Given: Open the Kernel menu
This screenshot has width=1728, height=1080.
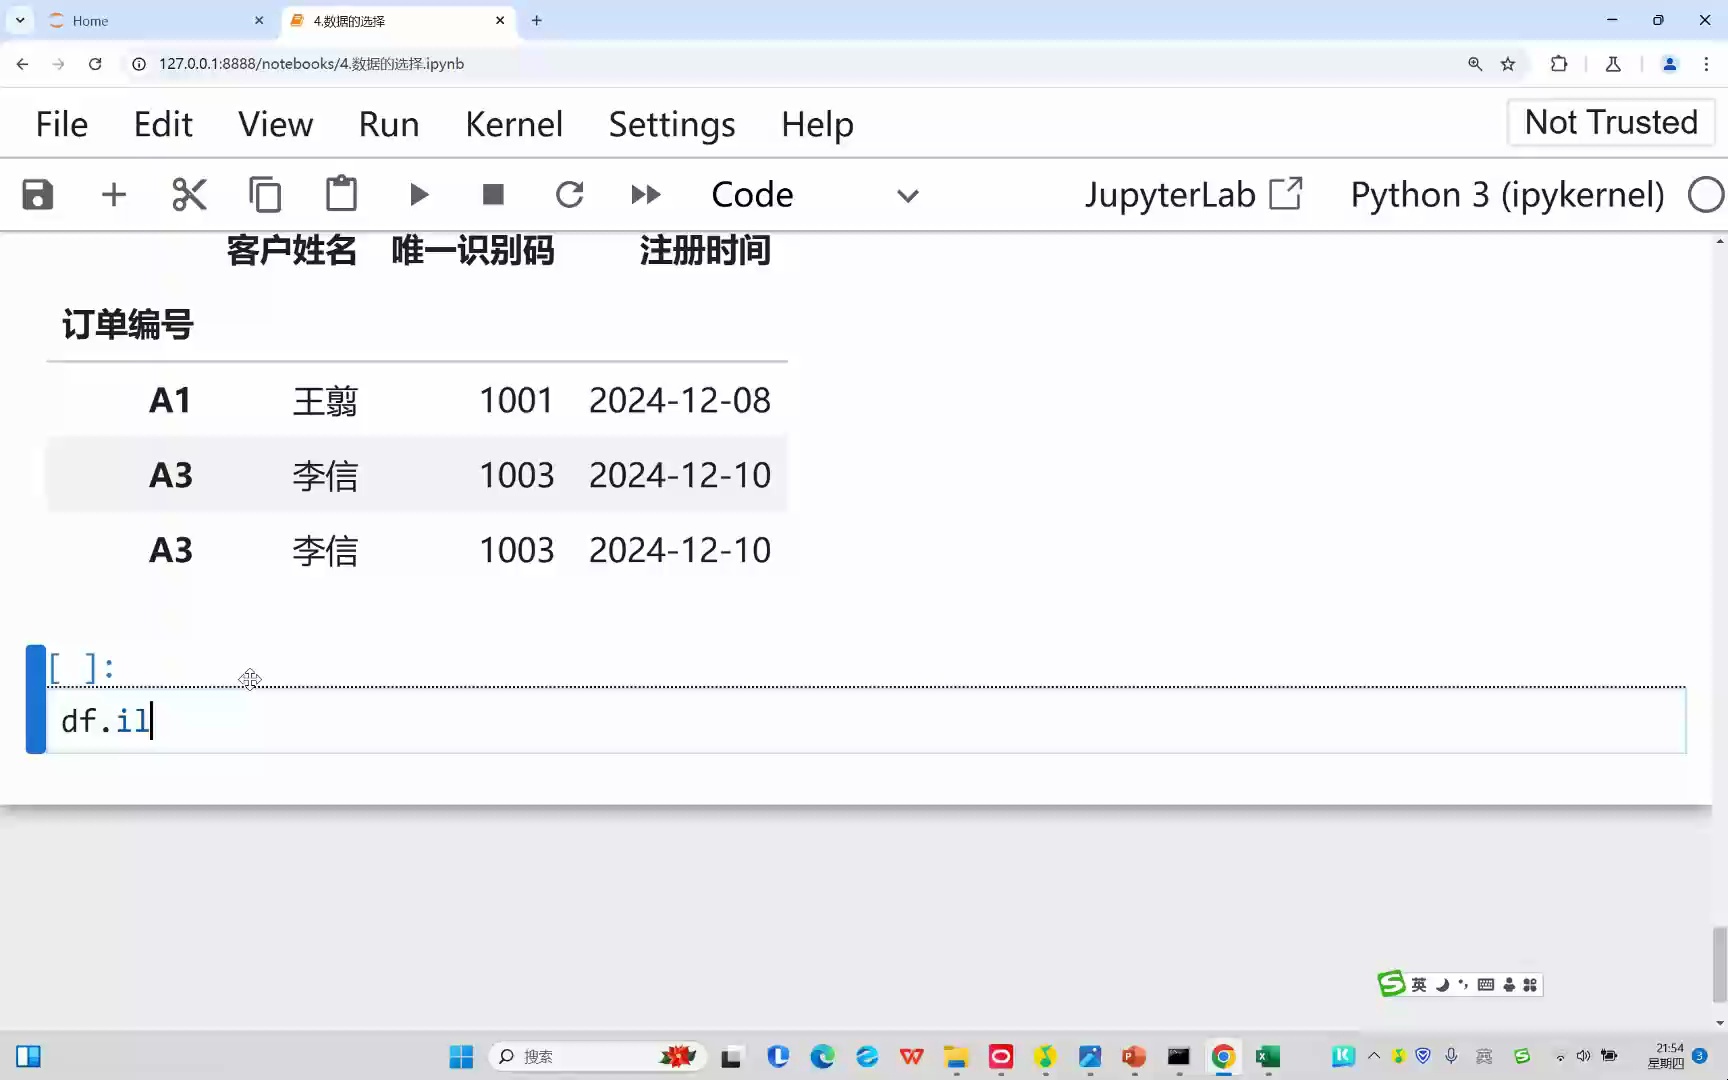Looking at the screenshot, I should [x=514, y=124].
